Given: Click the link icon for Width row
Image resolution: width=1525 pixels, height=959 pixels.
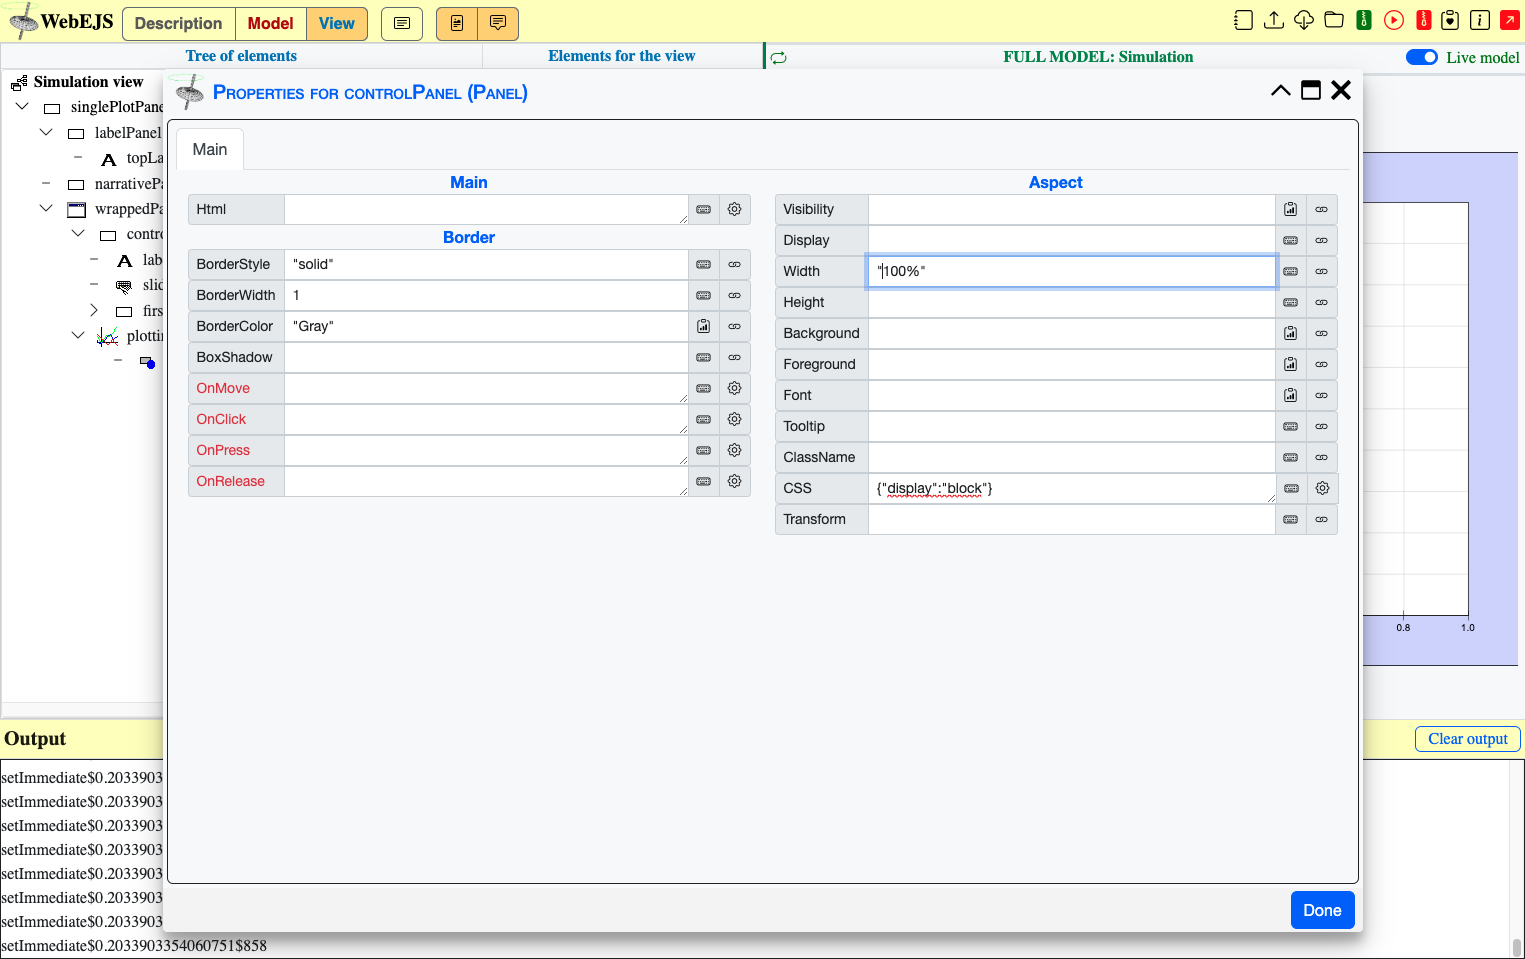Looking at the screenshot, I should click(x=1322, y=271).
